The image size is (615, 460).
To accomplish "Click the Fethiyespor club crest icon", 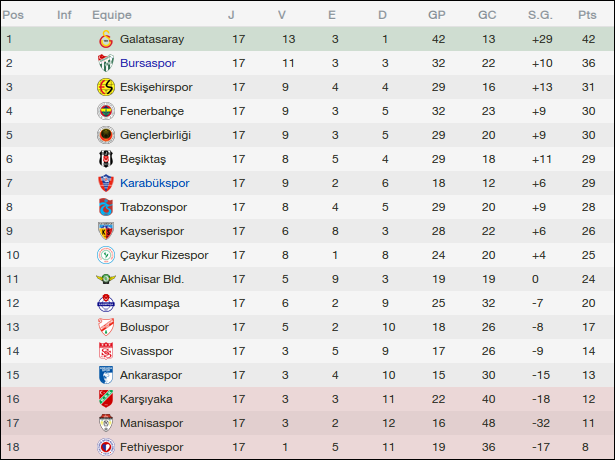I will tap(104, 447).
